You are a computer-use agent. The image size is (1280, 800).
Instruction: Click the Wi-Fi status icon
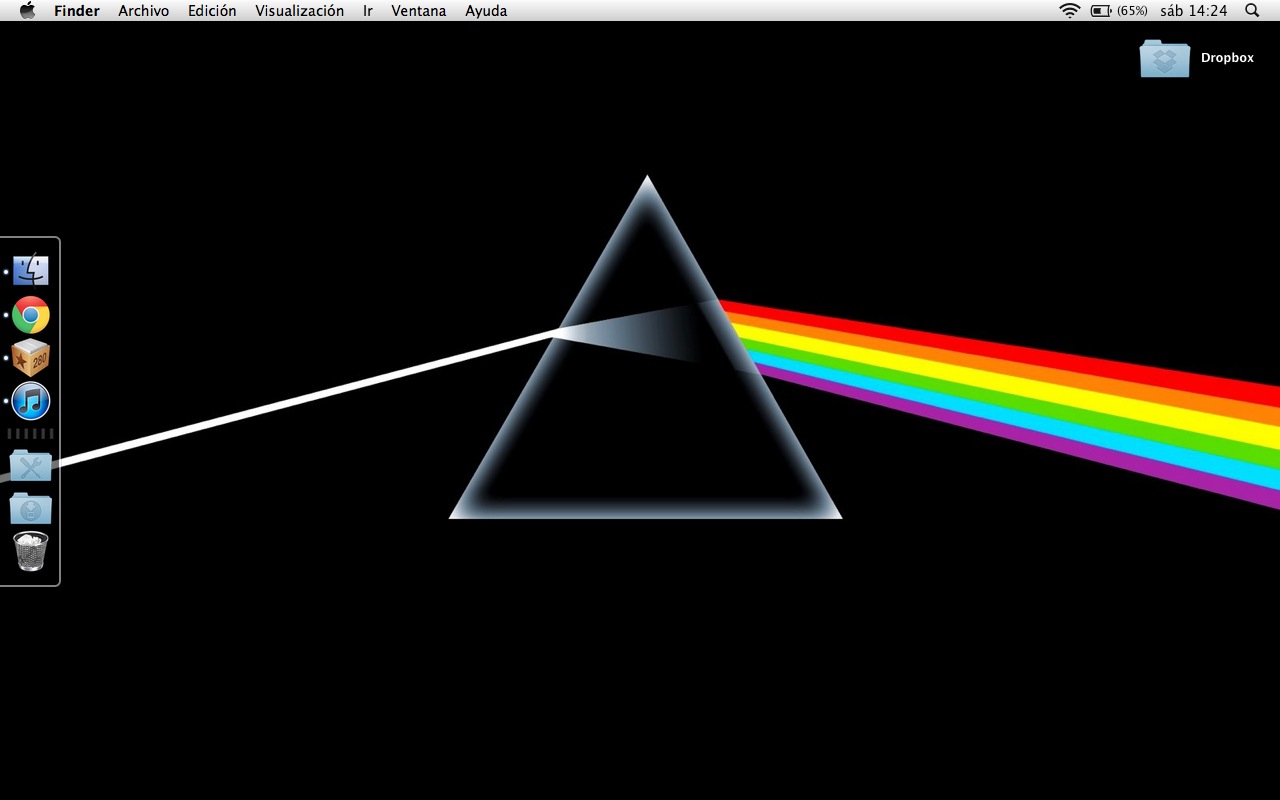point(1070,11)
